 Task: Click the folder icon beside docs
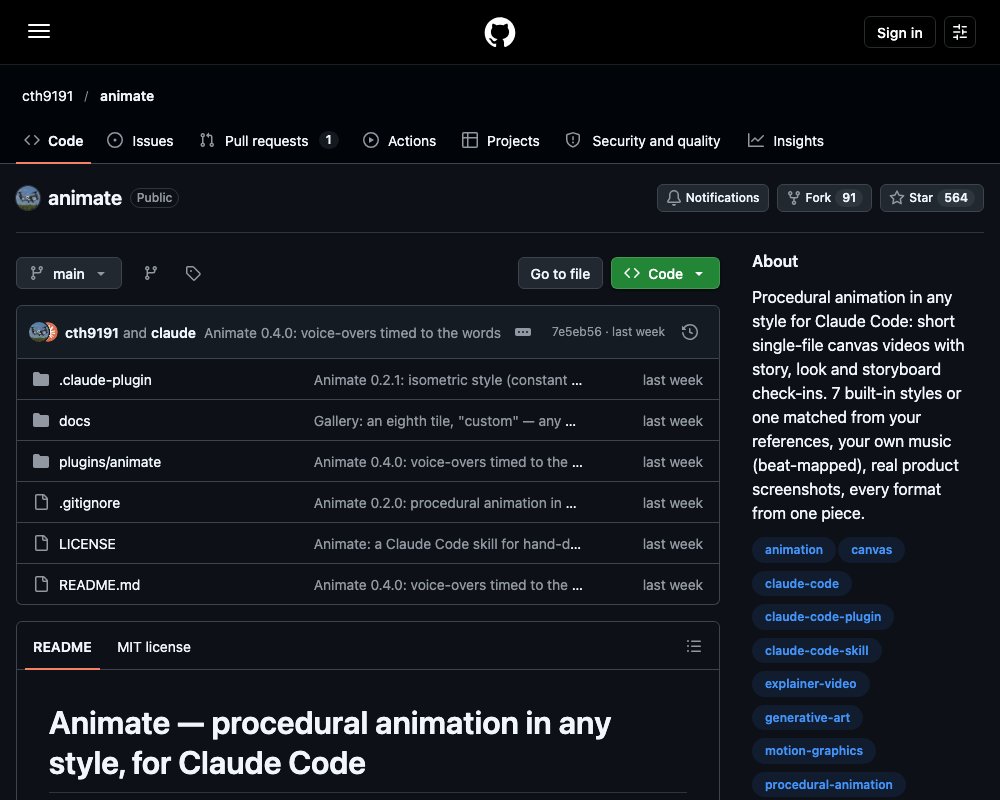41,420
